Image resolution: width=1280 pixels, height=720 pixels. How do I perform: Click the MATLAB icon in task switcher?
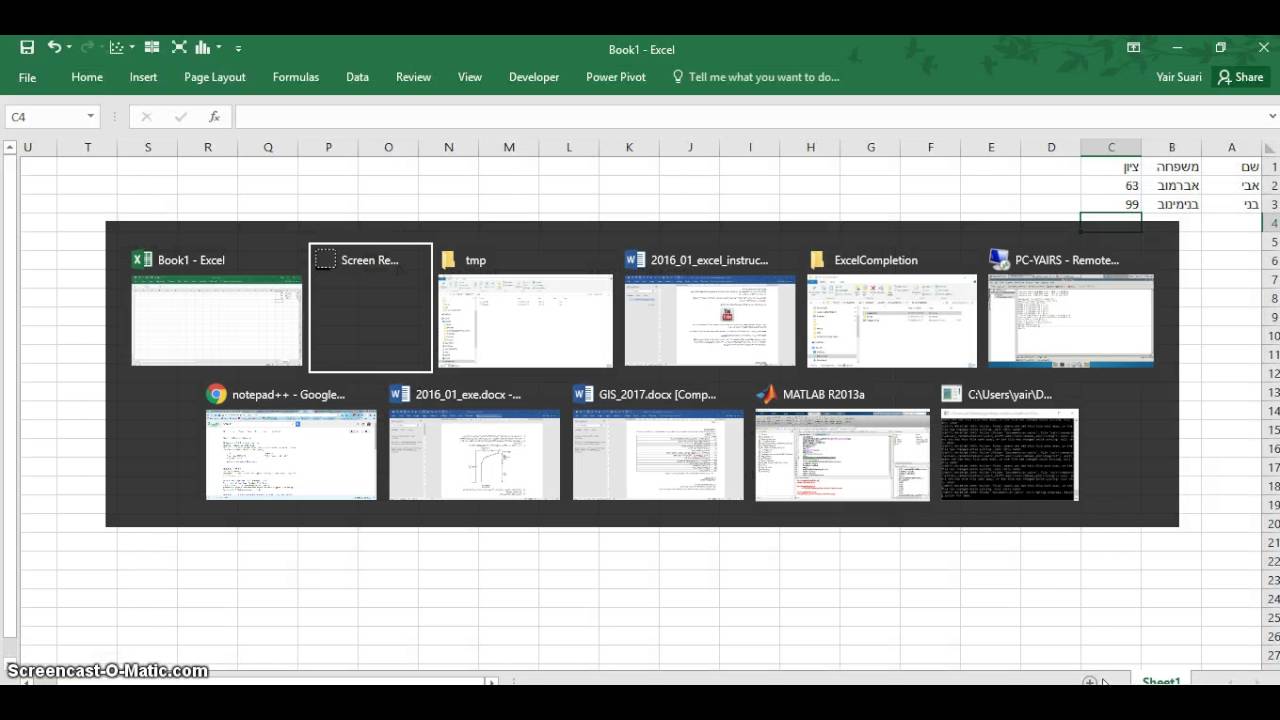766,394
